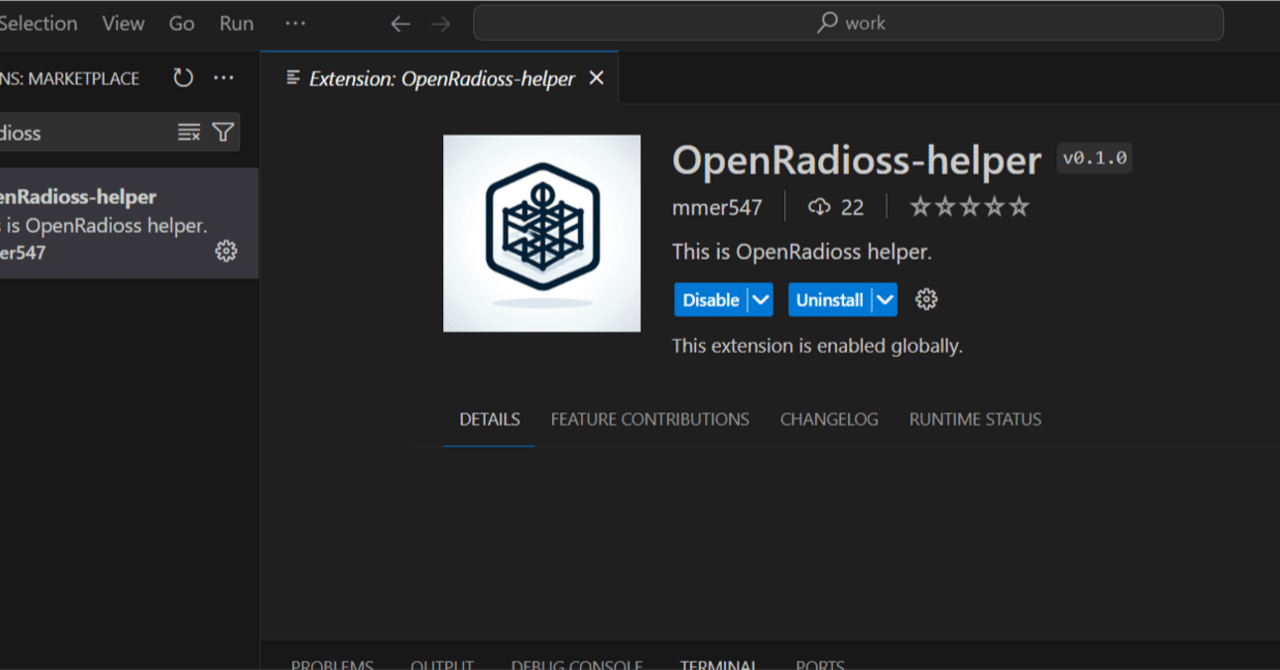Open More Actions in the Extensions panel

[x=223, y=77]
